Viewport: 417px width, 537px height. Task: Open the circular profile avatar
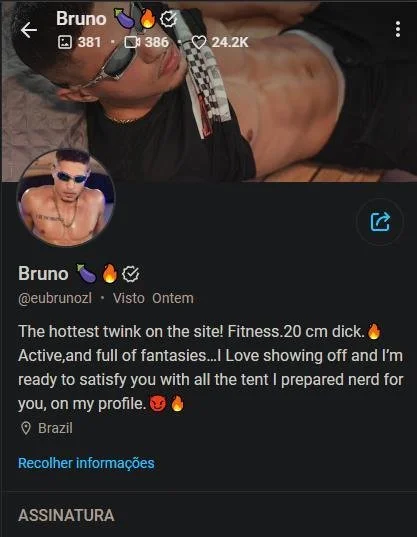tap(66, 198)
